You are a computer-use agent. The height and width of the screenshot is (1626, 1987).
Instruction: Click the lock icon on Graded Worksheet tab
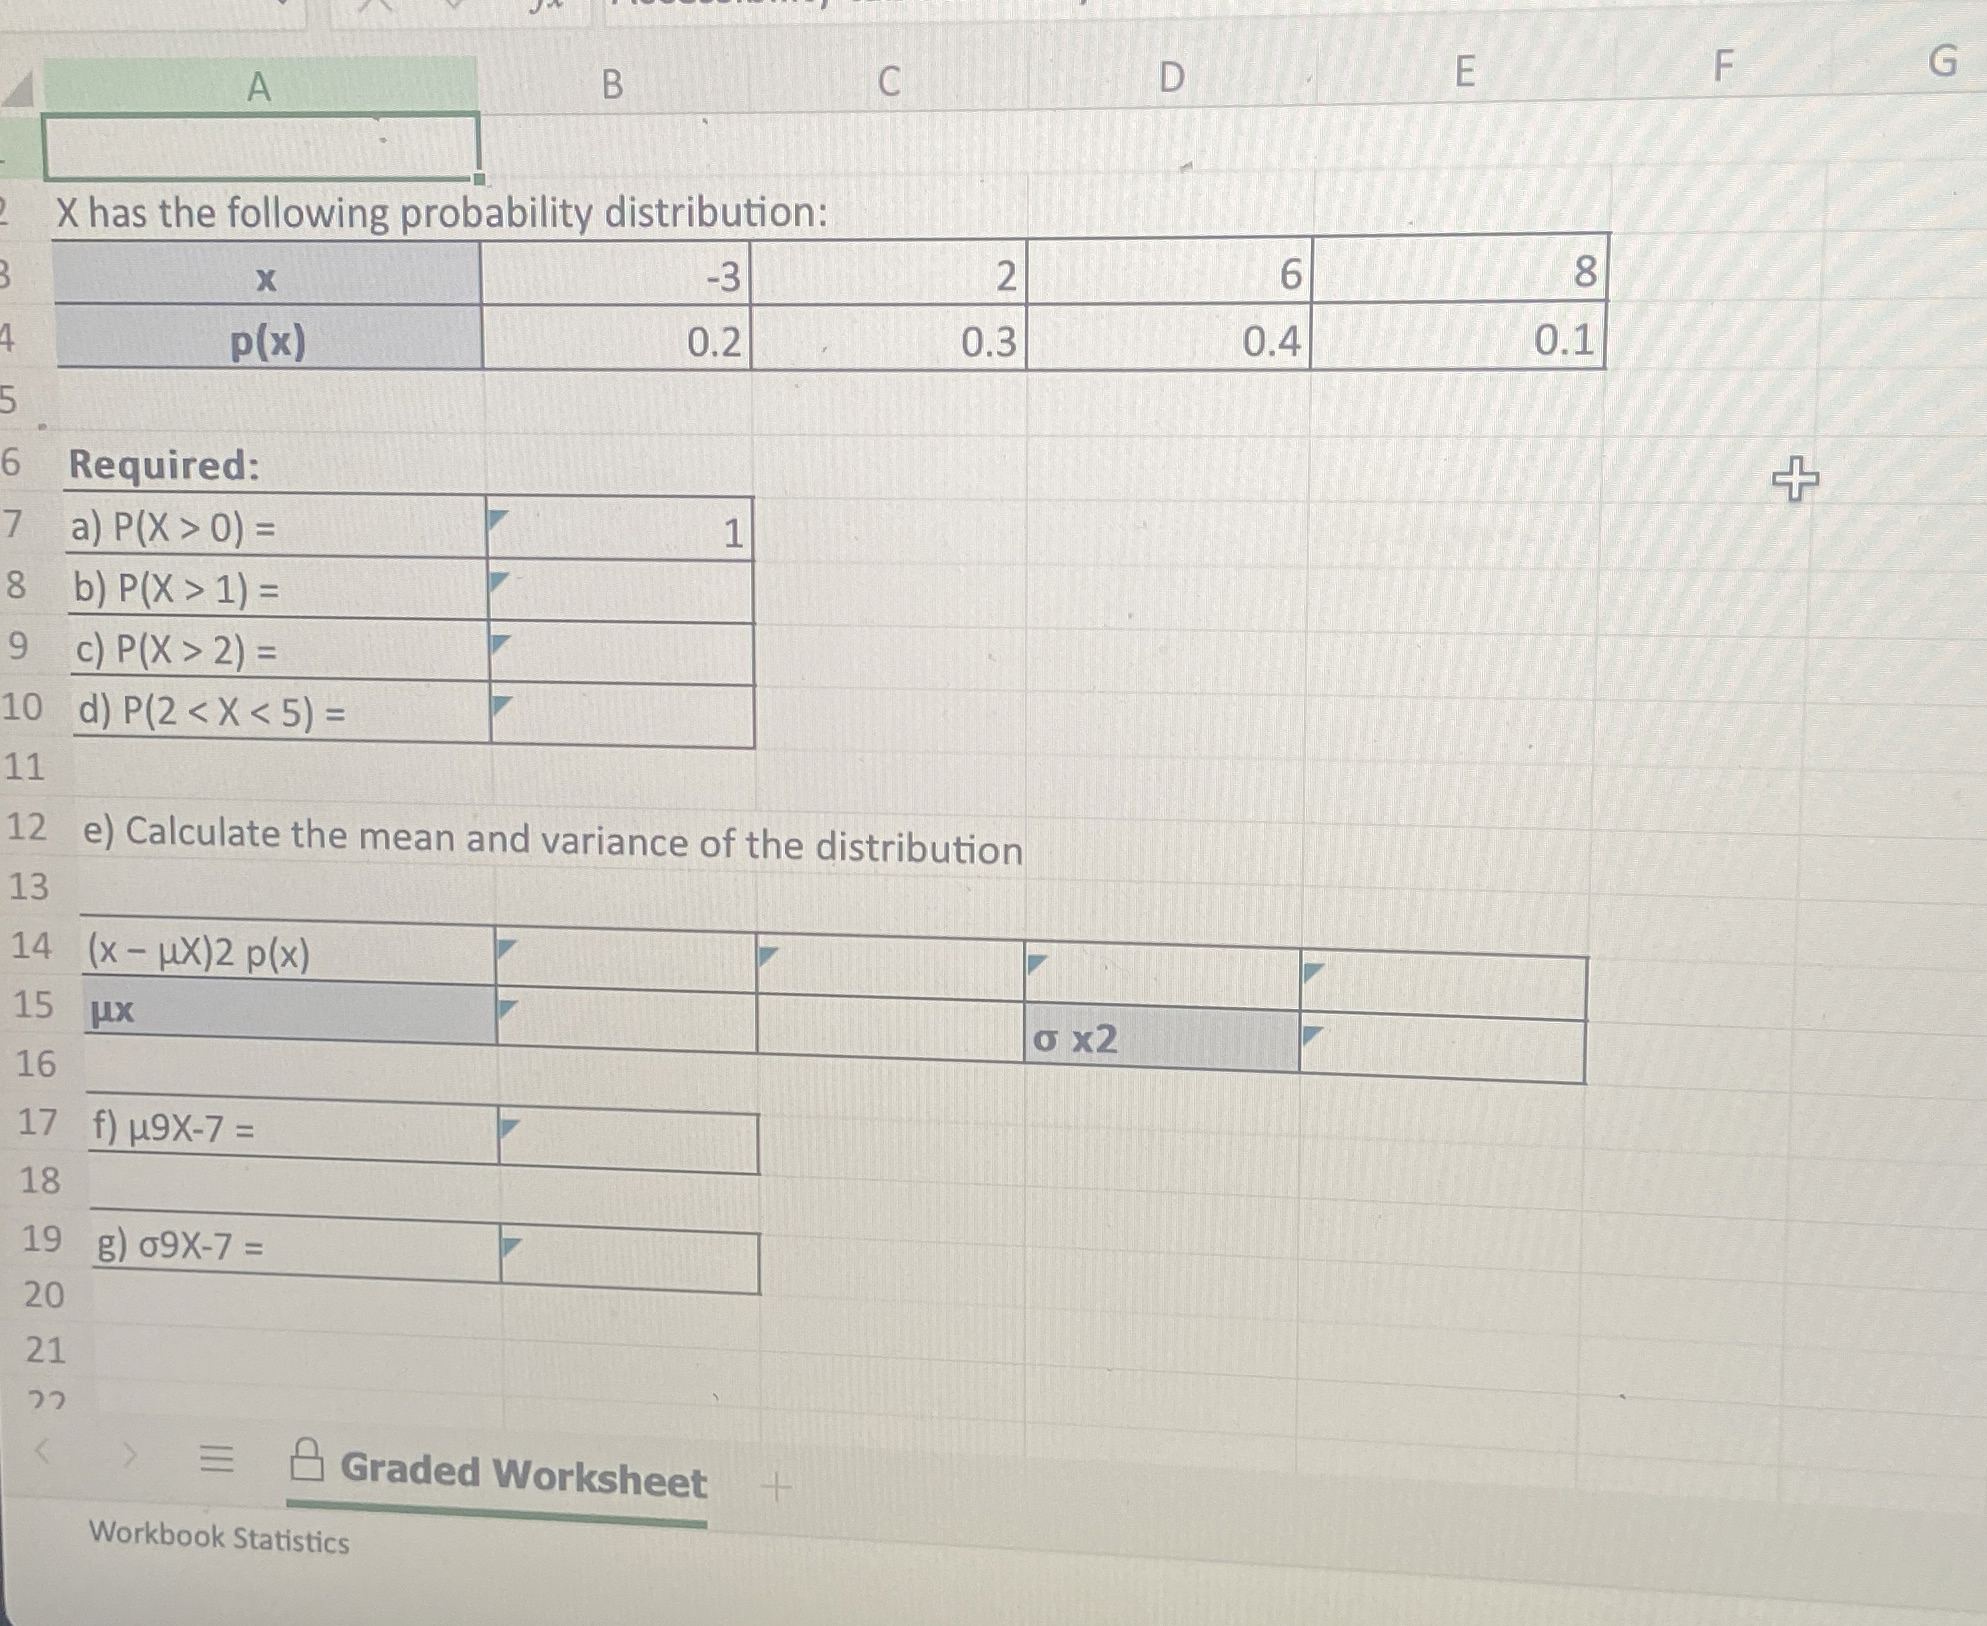307,1461
